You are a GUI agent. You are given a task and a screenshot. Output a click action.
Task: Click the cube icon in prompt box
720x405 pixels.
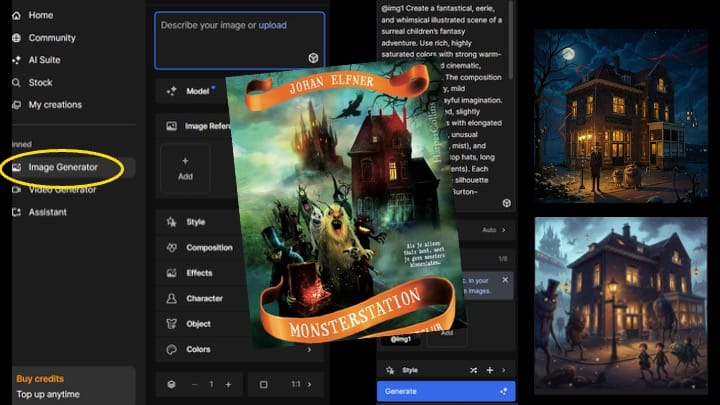point(313,59)
